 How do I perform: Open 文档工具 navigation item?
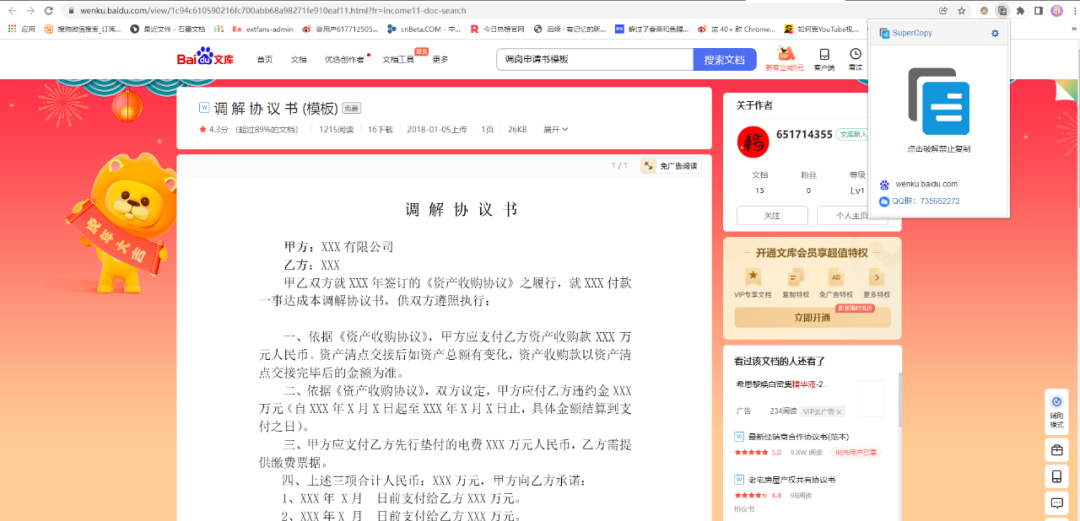(x=398, y=59)
